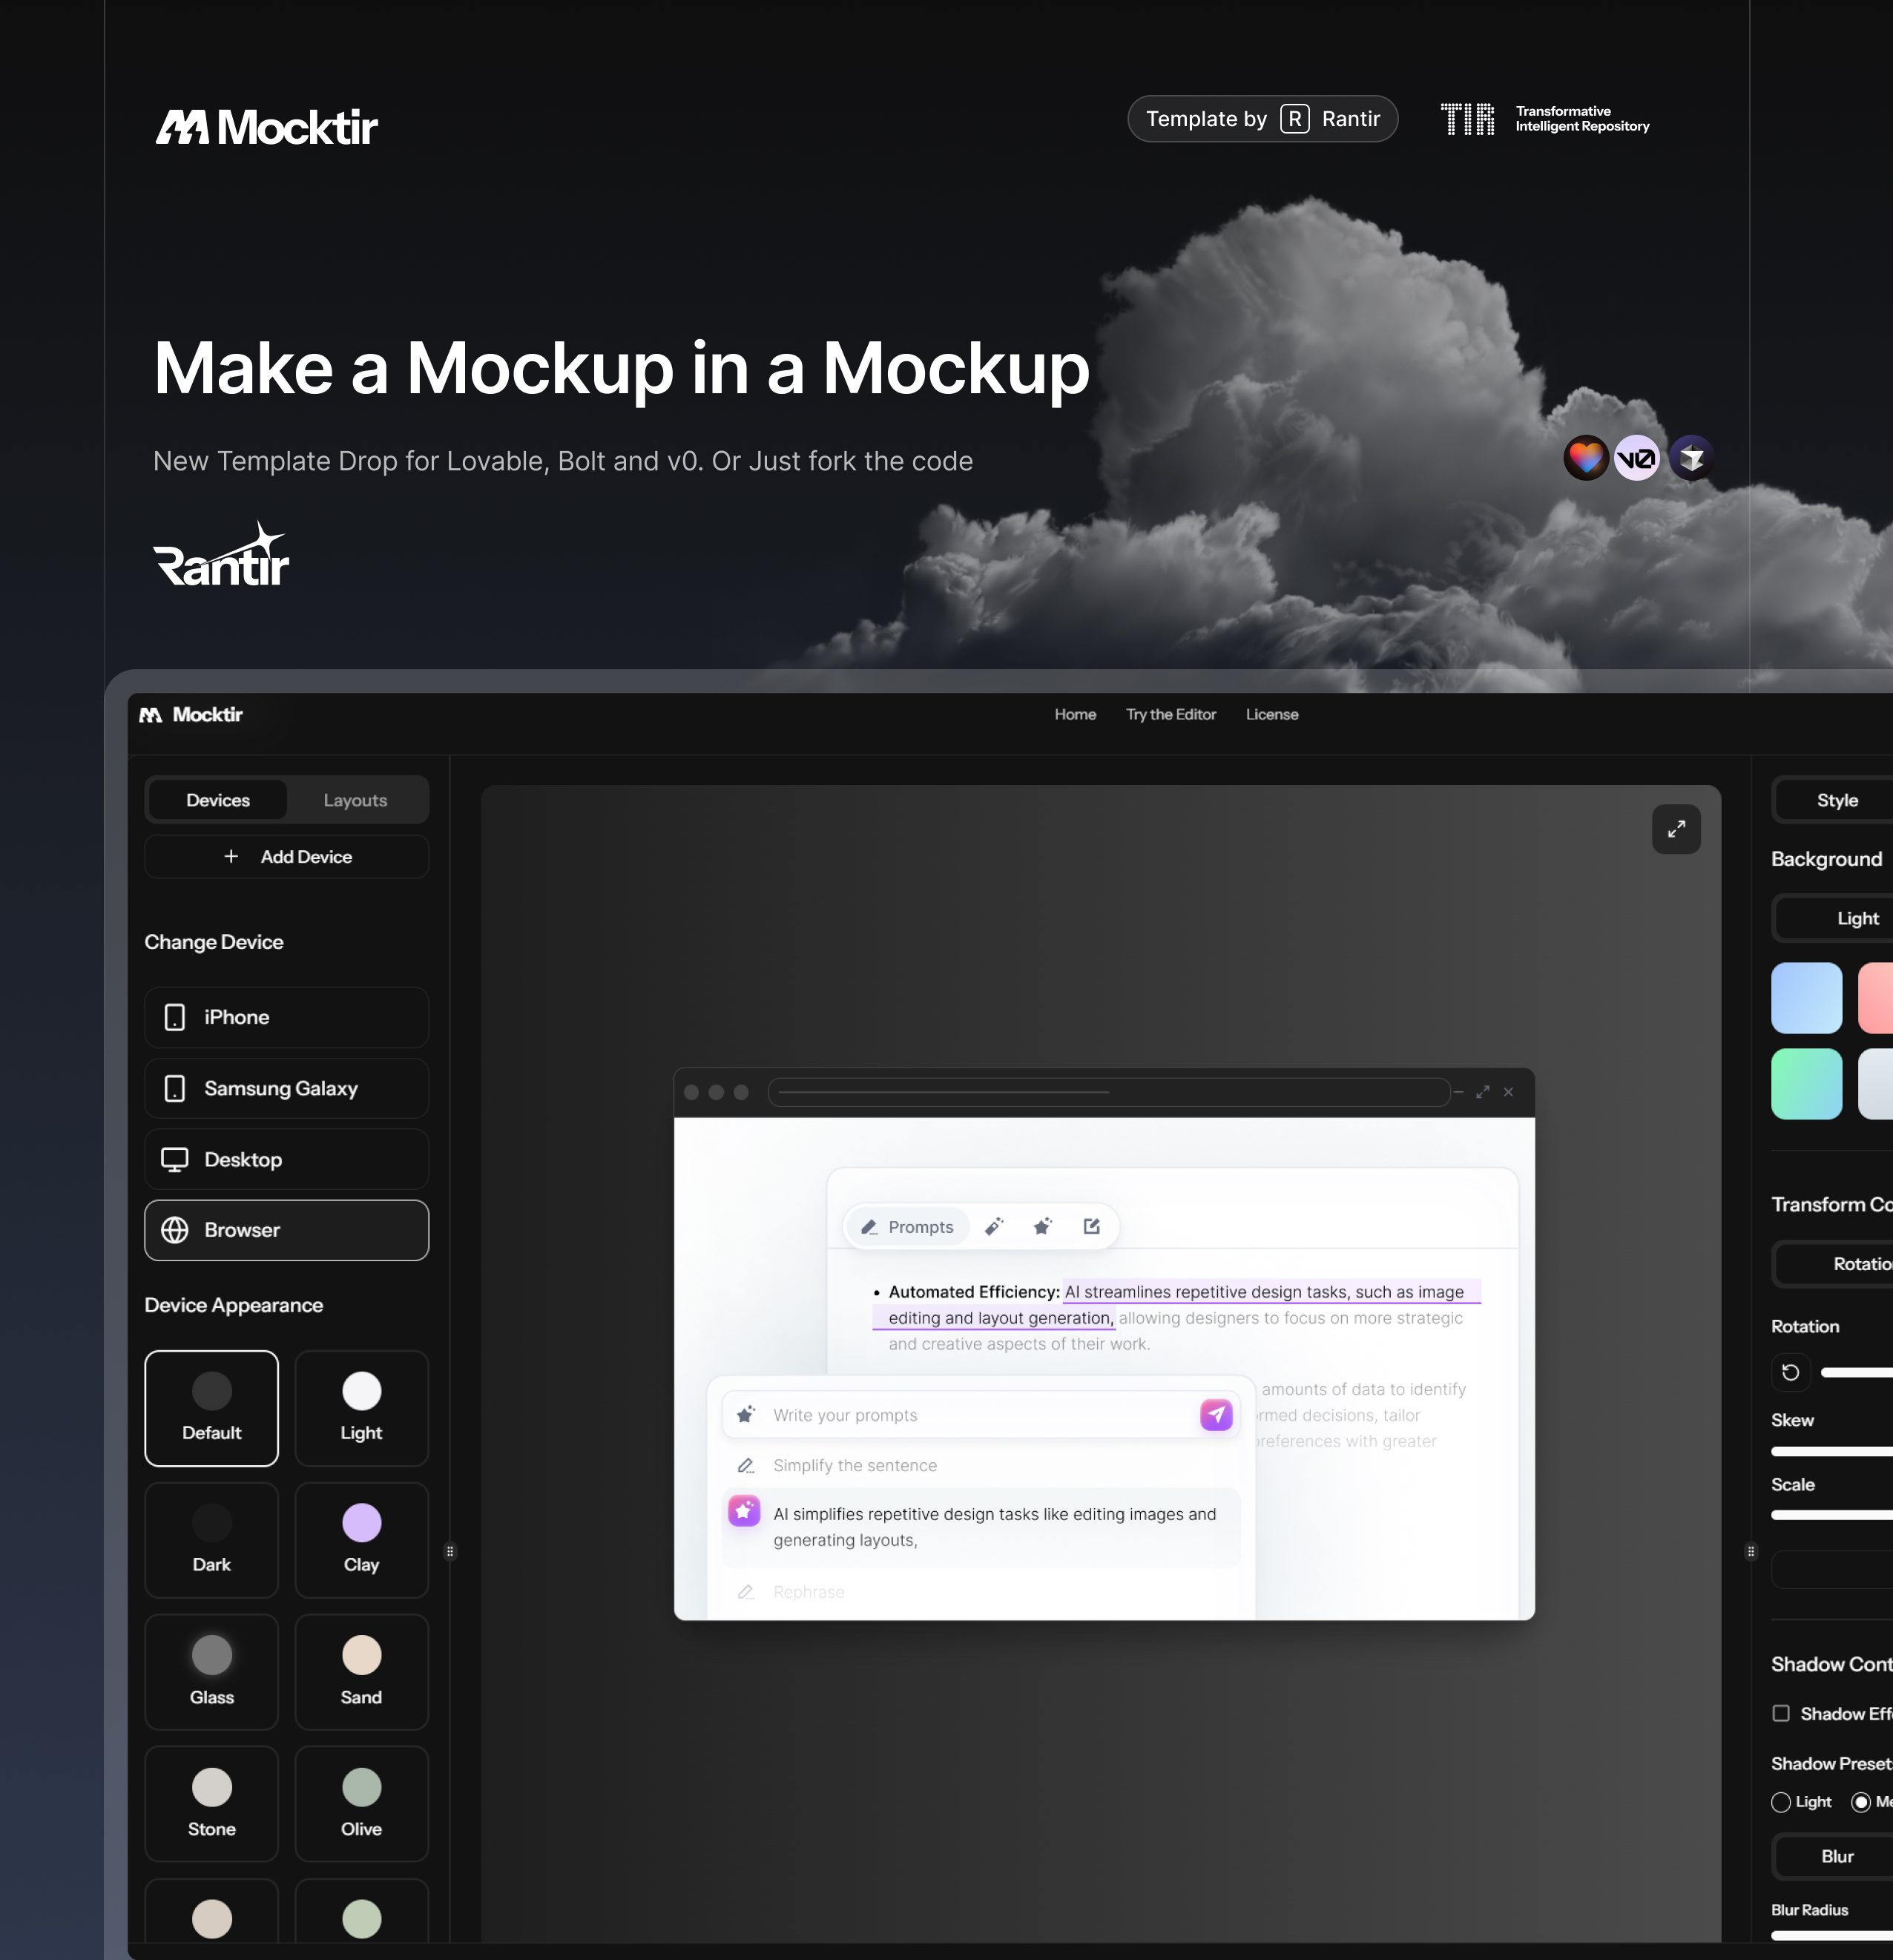Click the fullscreen expand icon on canvas

[x=1676, y=829]
